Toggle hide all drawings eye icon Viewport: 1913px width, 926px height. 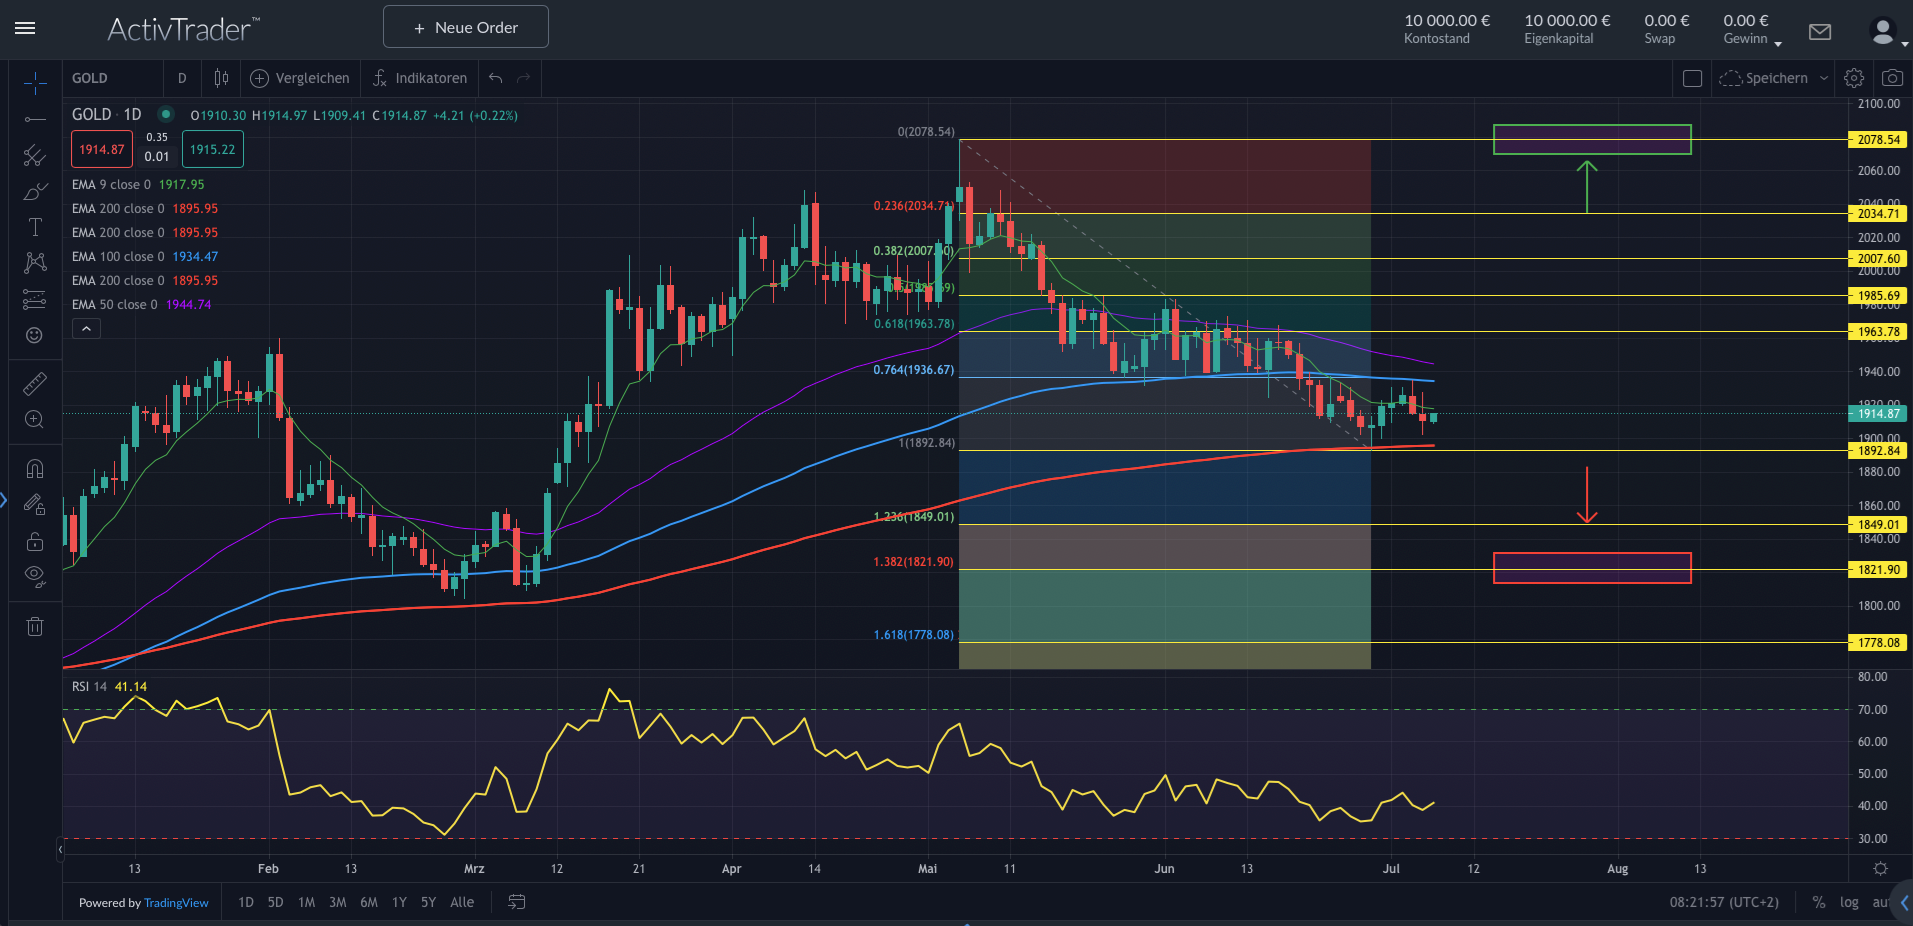point(35,576)
